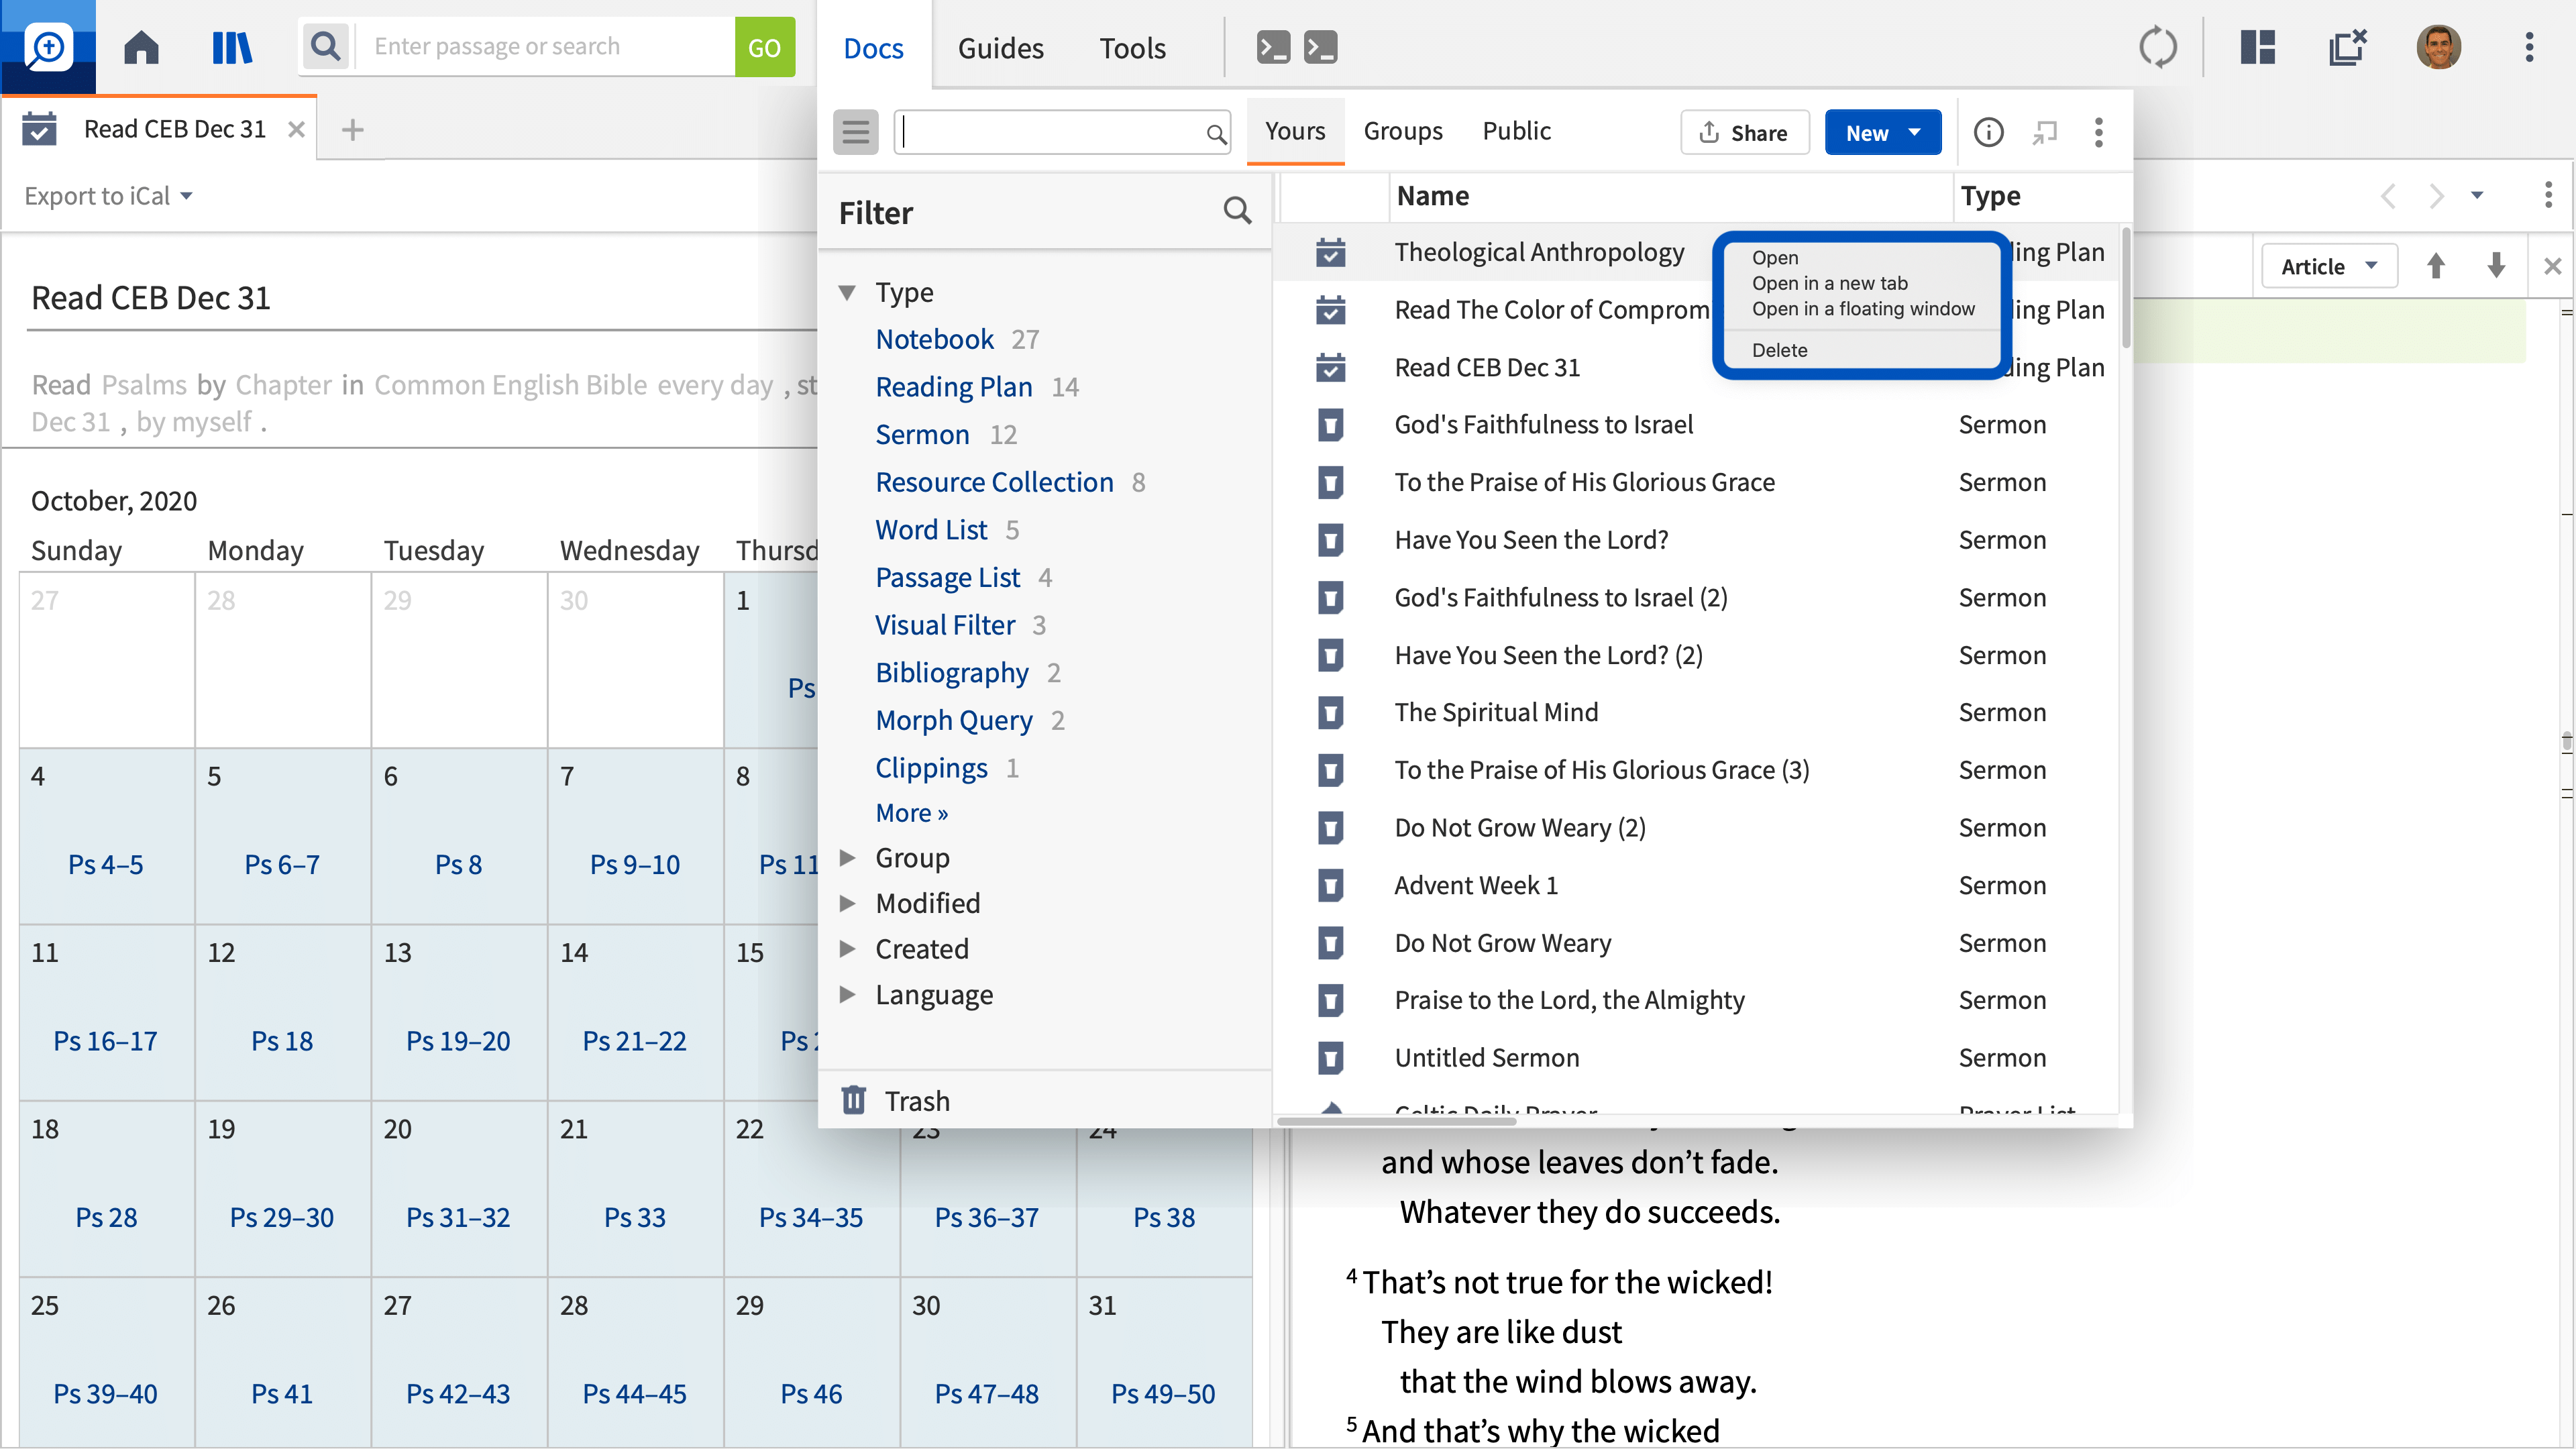Expand the Modified filter section
The width and height of the screenshot is (2576, 1449).
847,903
